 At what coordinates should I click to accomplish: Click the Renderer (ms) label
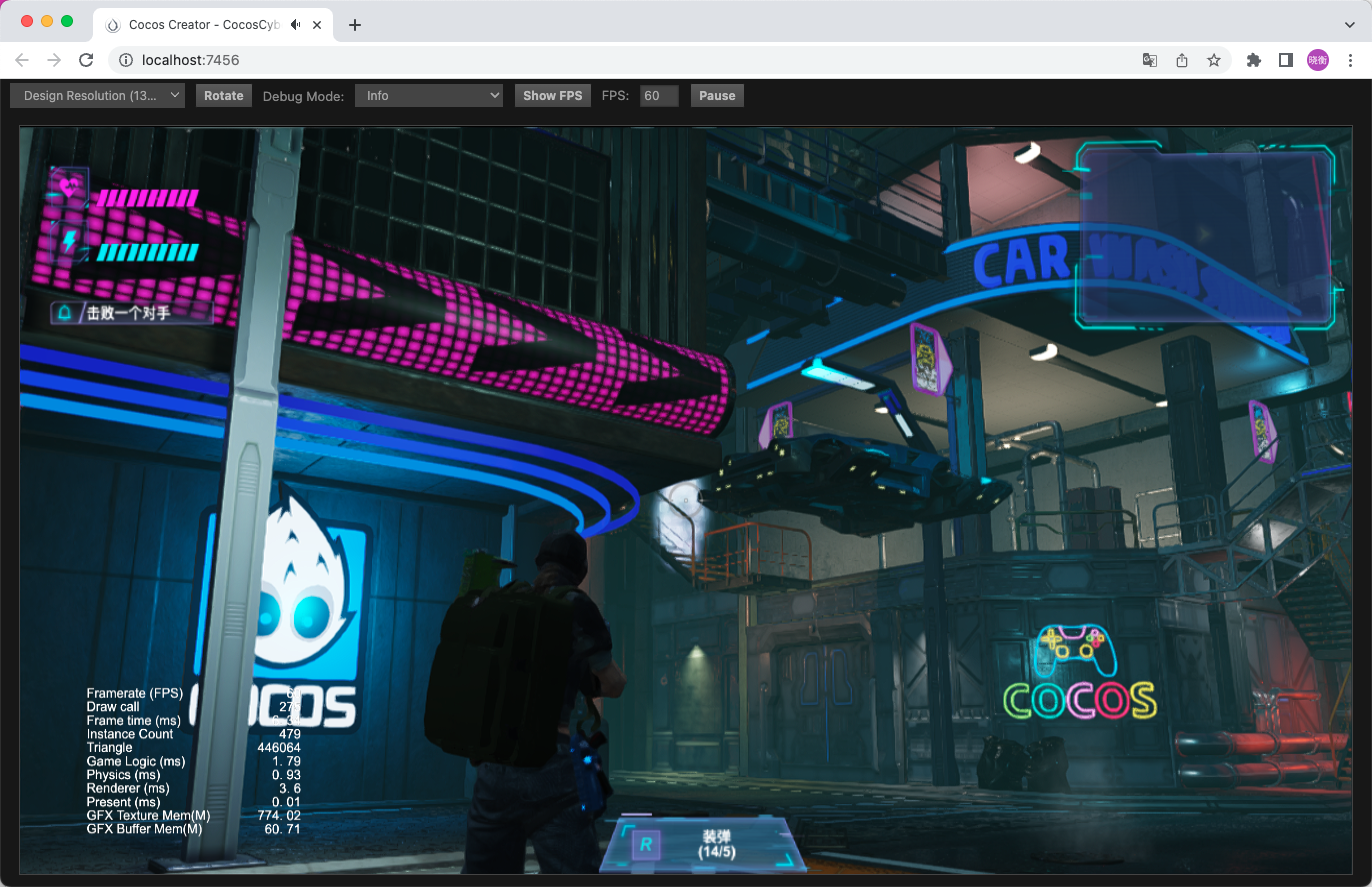coord(126,789)
